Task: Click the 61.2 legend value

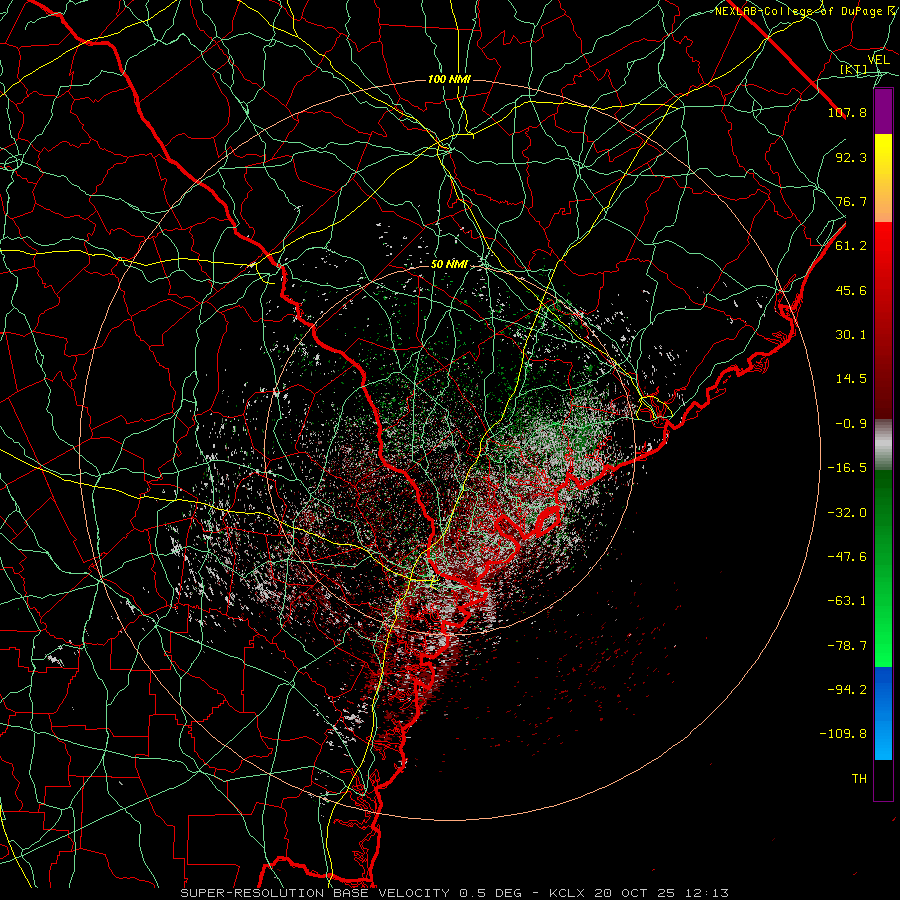Action: 851,246
